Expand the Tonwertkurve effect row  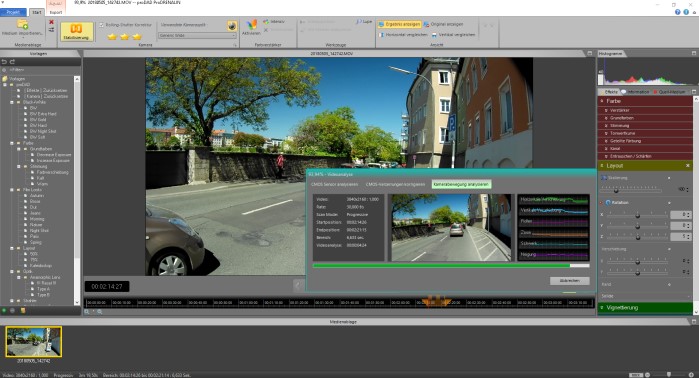click(x=645, y=133)
